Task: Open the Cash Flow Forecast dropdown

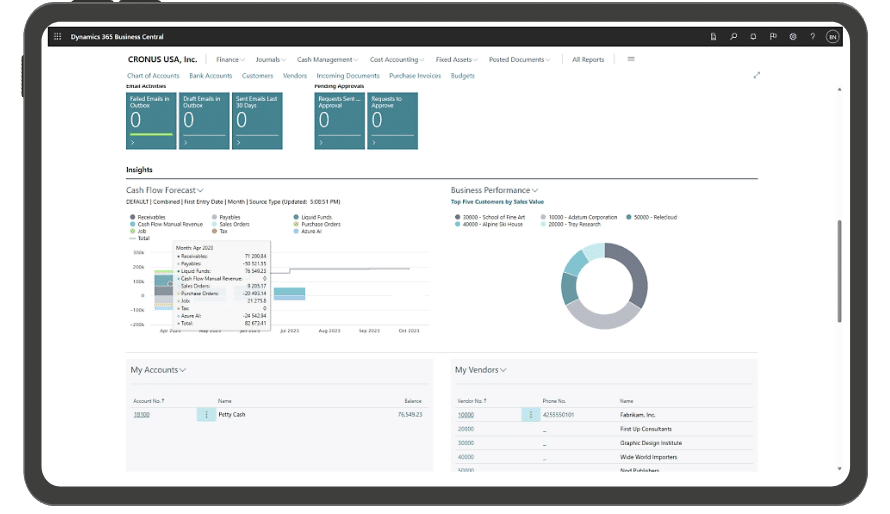Action: click(165, 190)
